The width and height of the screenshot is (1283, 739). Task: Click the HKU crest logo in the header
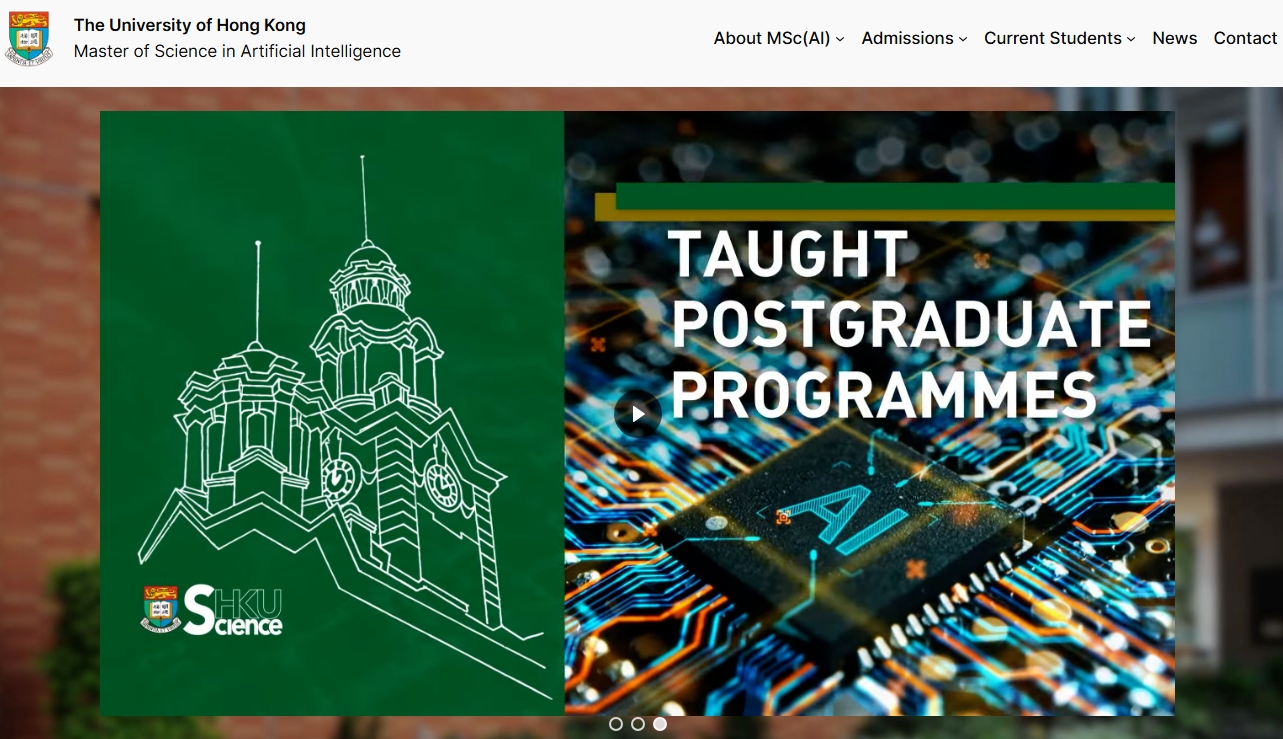29,38
